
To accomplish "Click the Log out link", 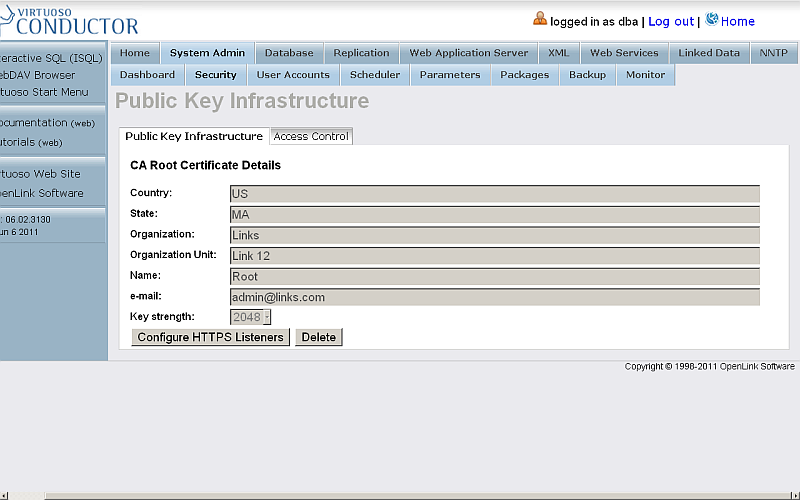I will click(671, 21).
